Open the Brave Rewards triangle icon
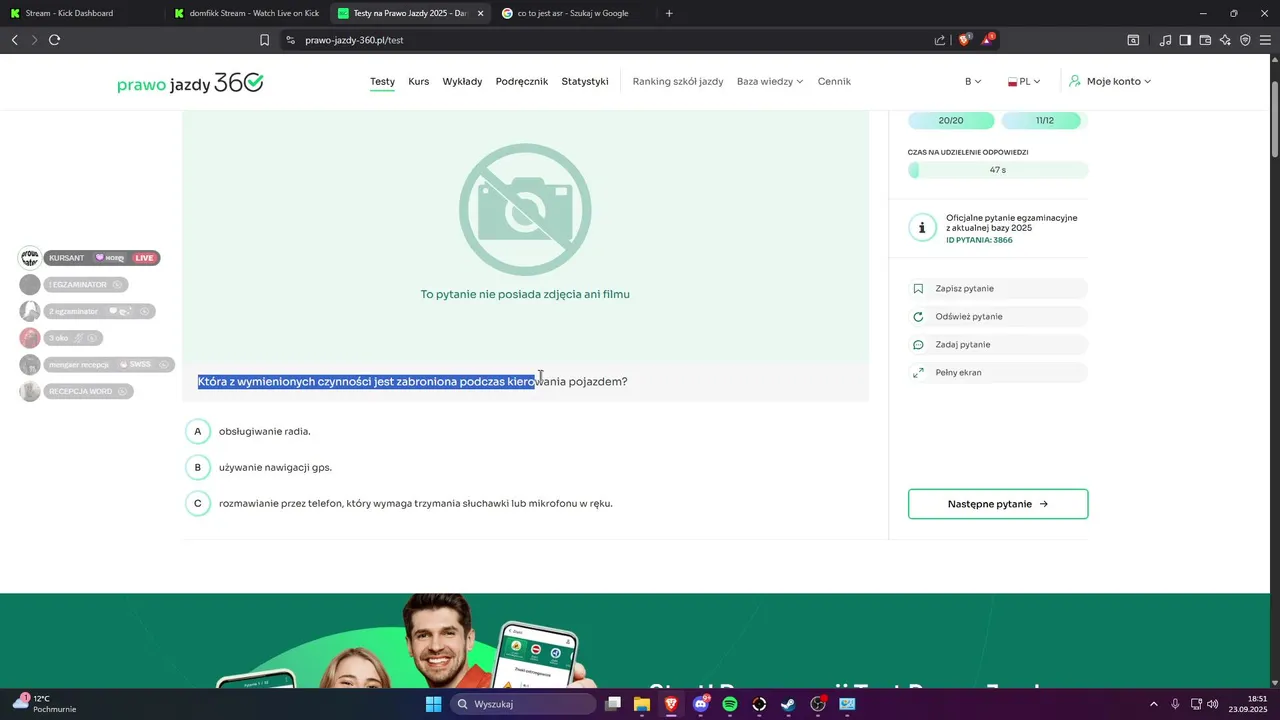 pos(988,40)
